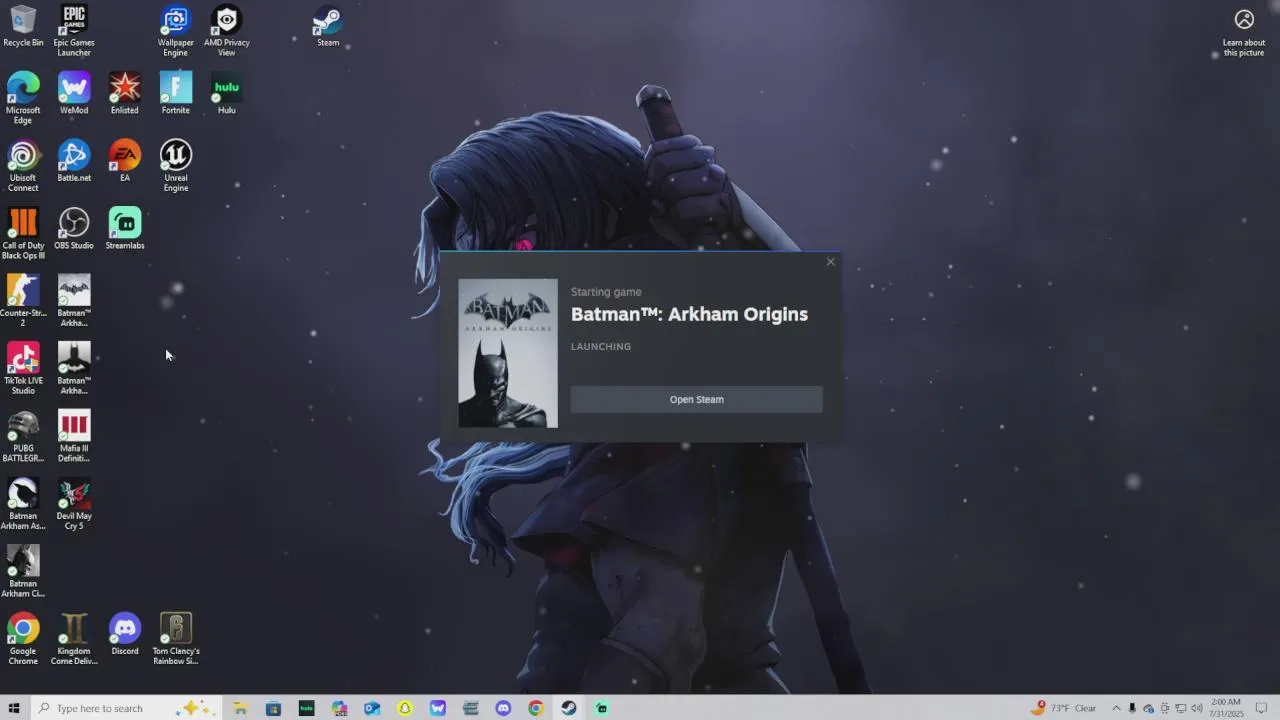Select the Mafia III Definitive desktop icon
Viewport: 1280px width, 720px height.
coord(74,436)
